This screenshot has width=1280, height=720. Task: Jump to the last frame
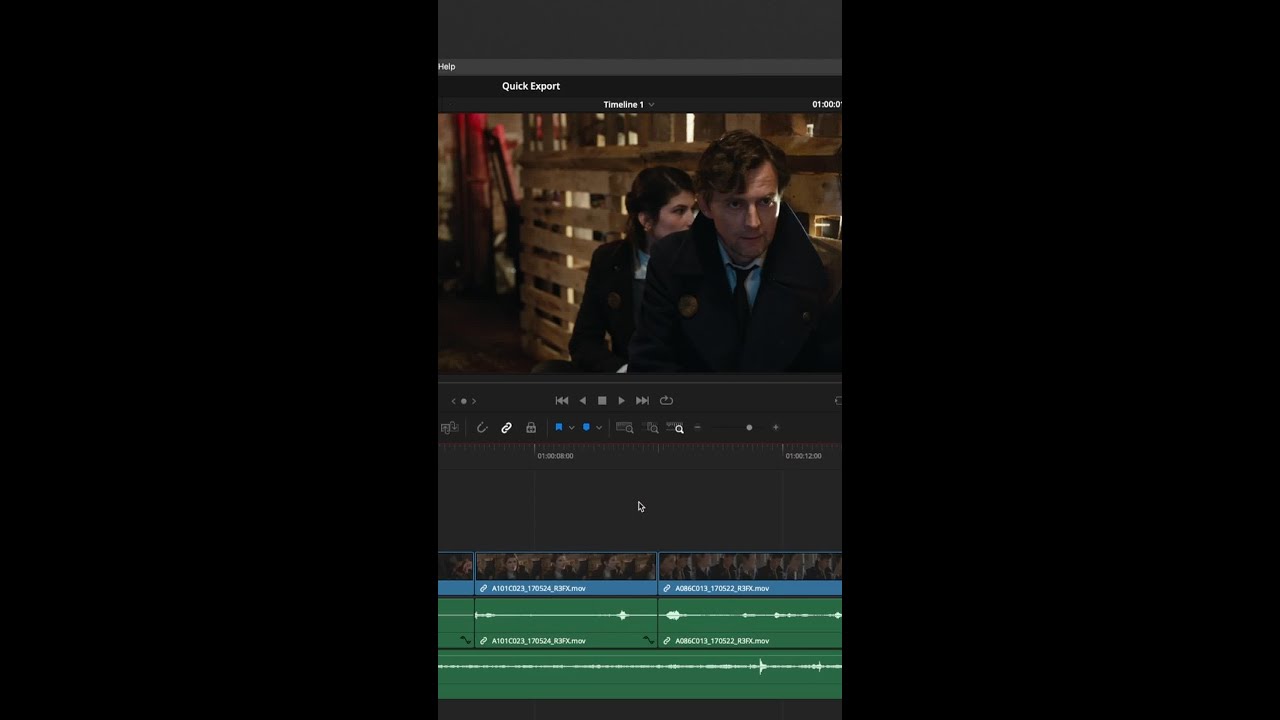coord(642,400)
